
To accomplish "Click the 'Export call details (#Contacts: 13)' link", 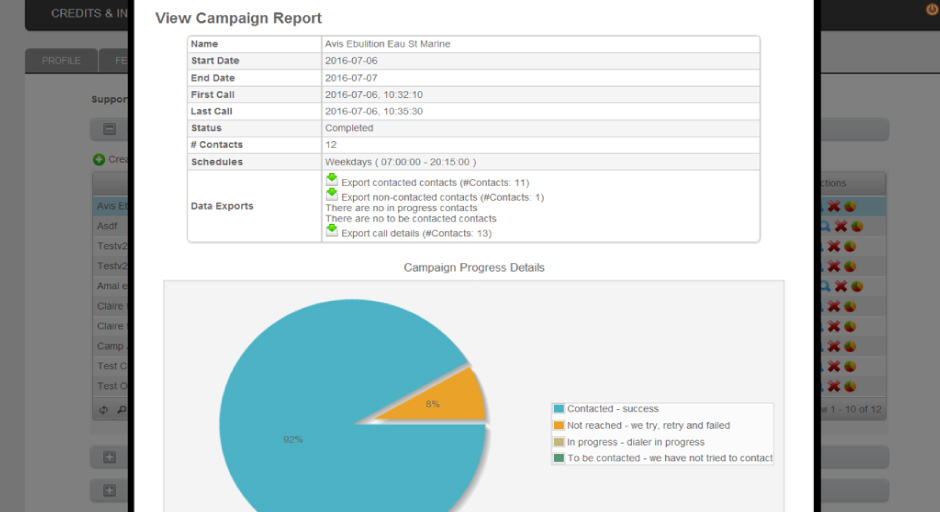I will point(416,233).
